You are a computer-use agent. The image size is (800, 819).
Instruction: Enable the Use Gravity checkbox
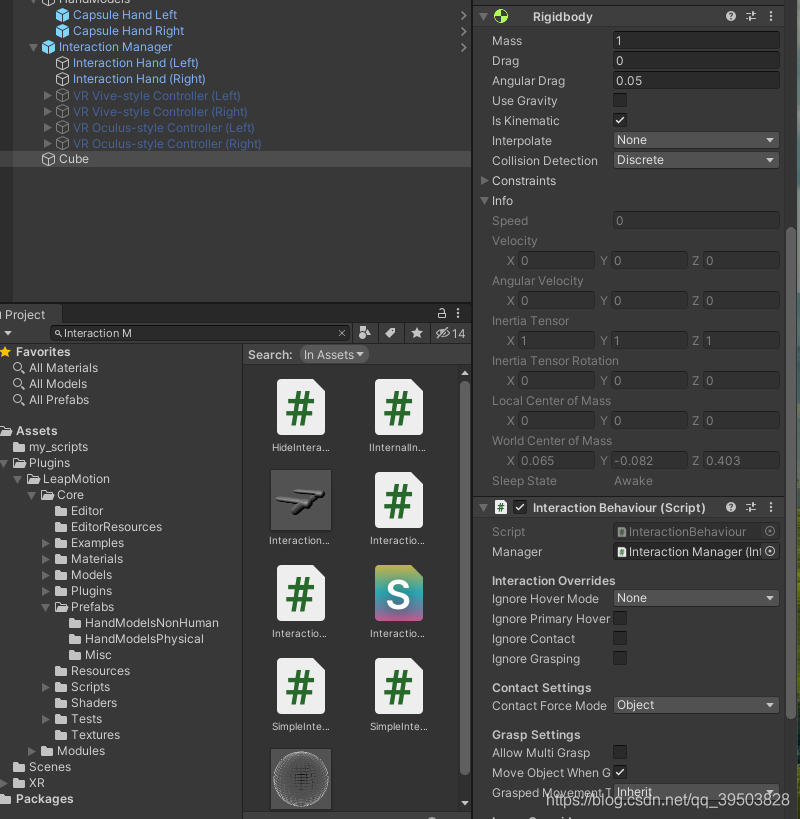(620, 100)
